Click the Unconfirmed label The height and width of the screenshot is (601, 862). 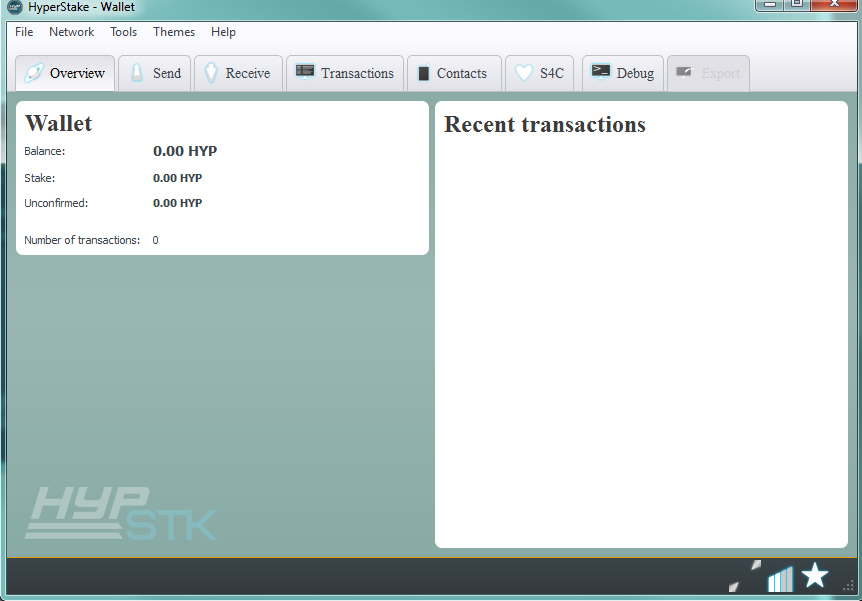[x=56, y=203]
